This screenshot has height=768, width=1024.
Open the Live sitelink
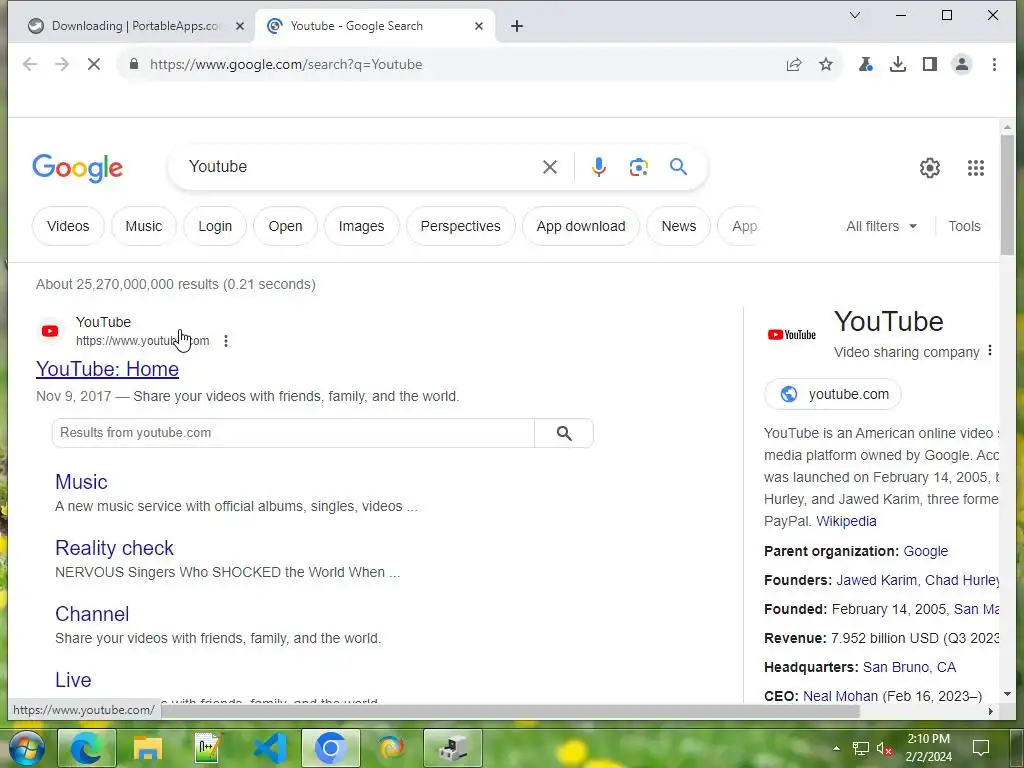73,680
